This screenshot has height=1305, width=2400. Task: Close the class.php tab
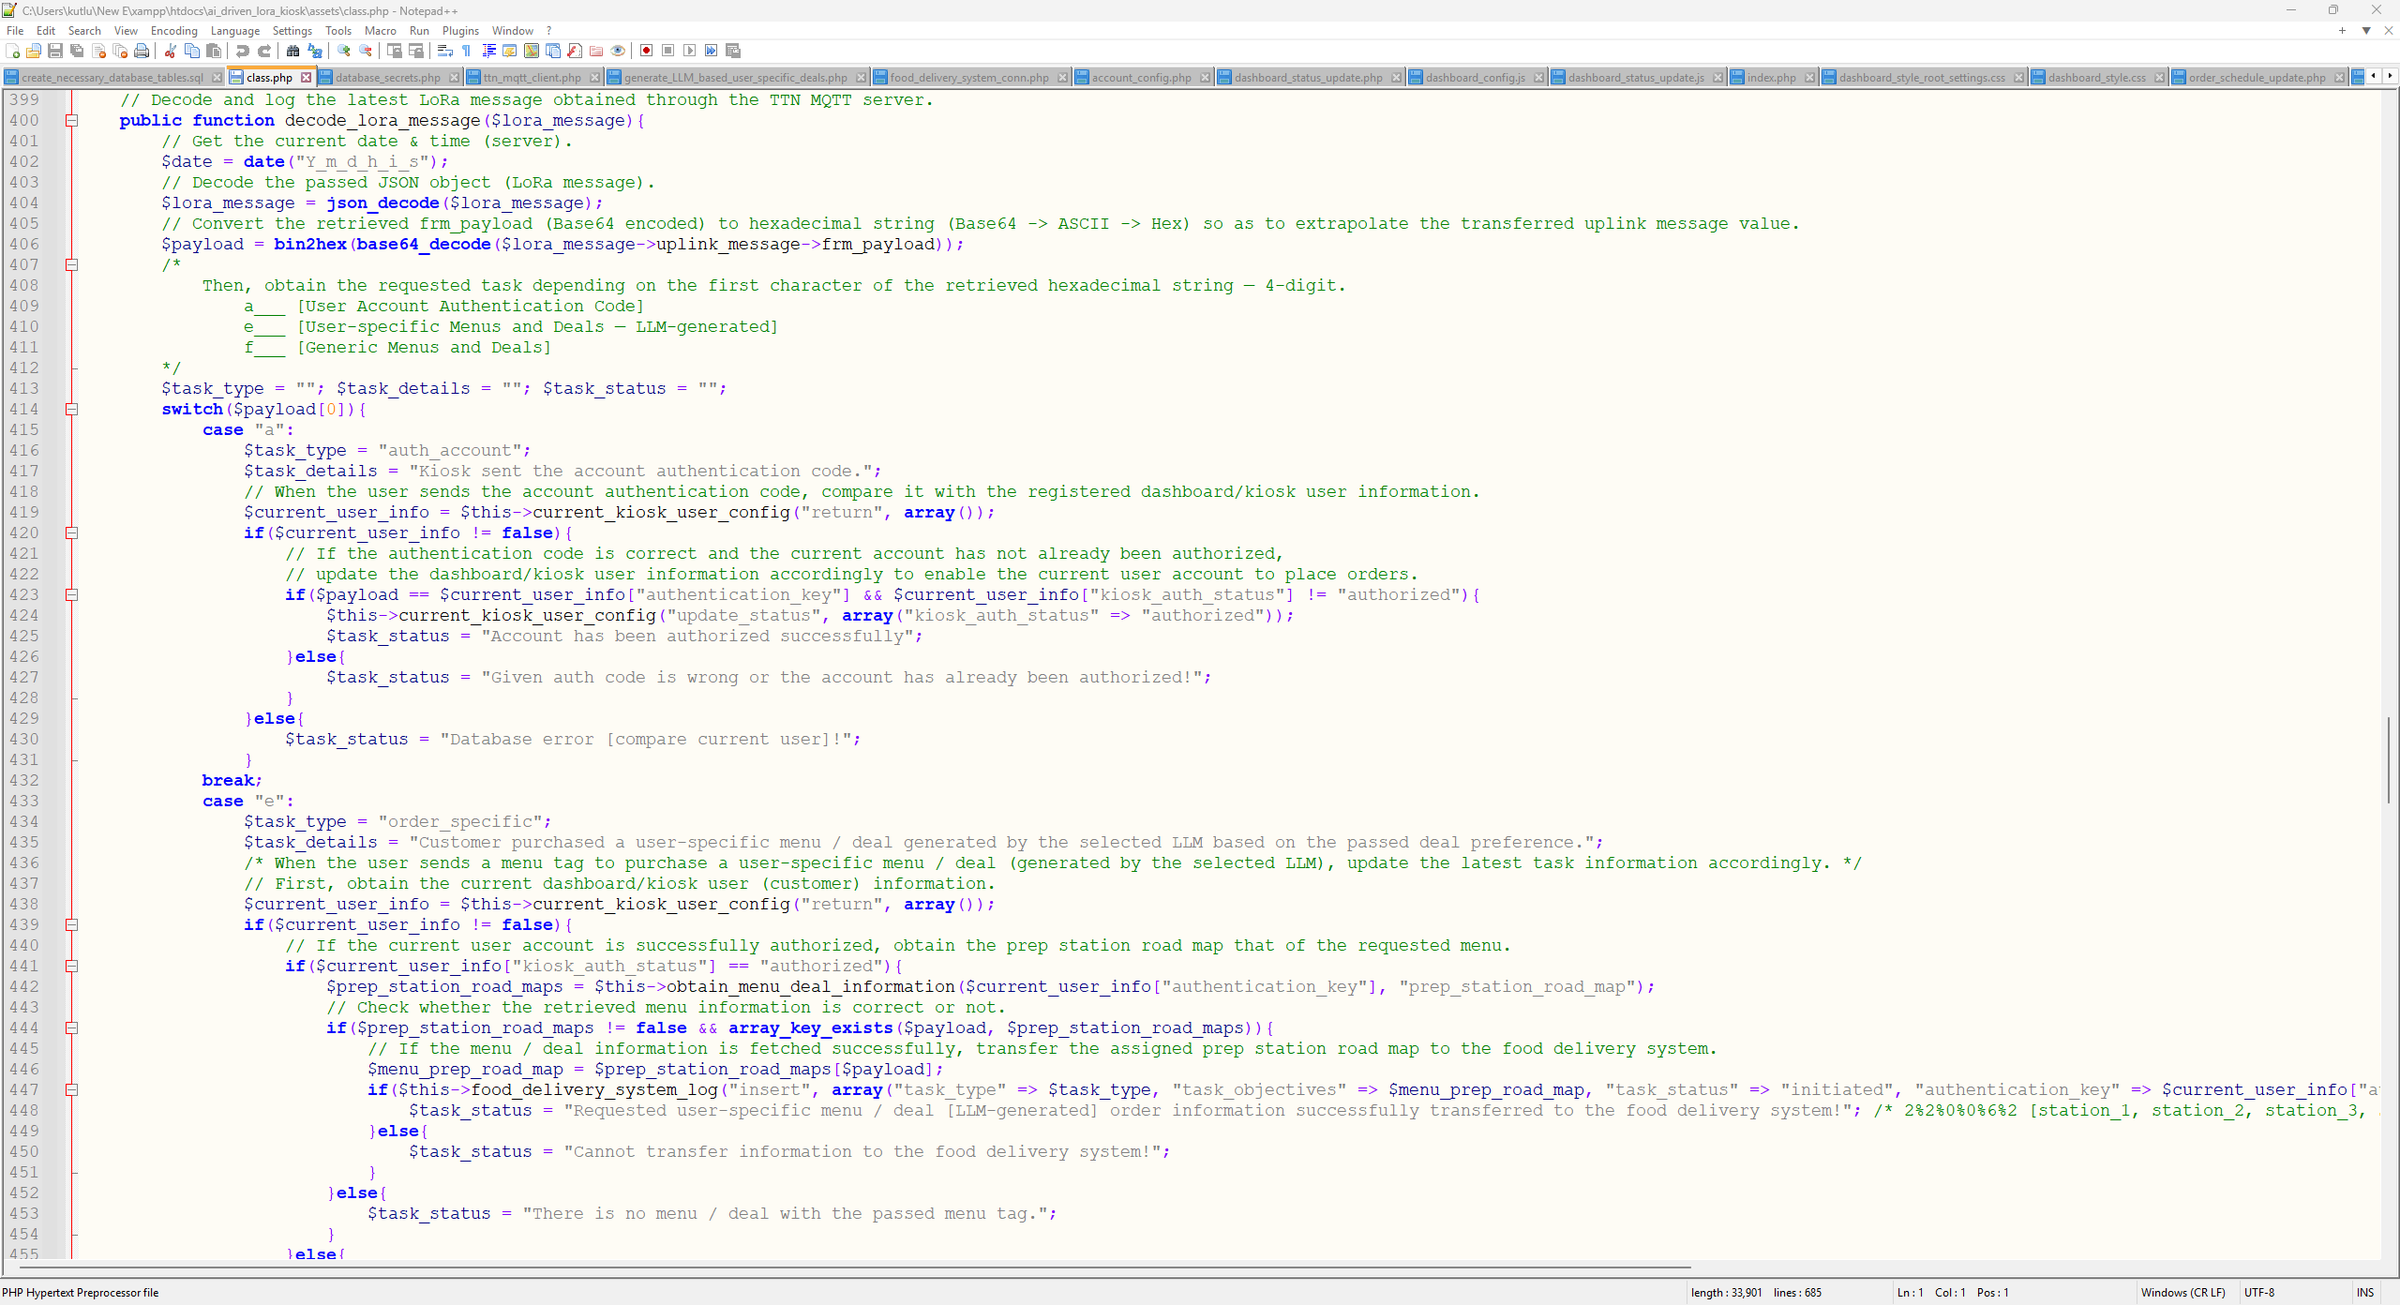point(306,78)
